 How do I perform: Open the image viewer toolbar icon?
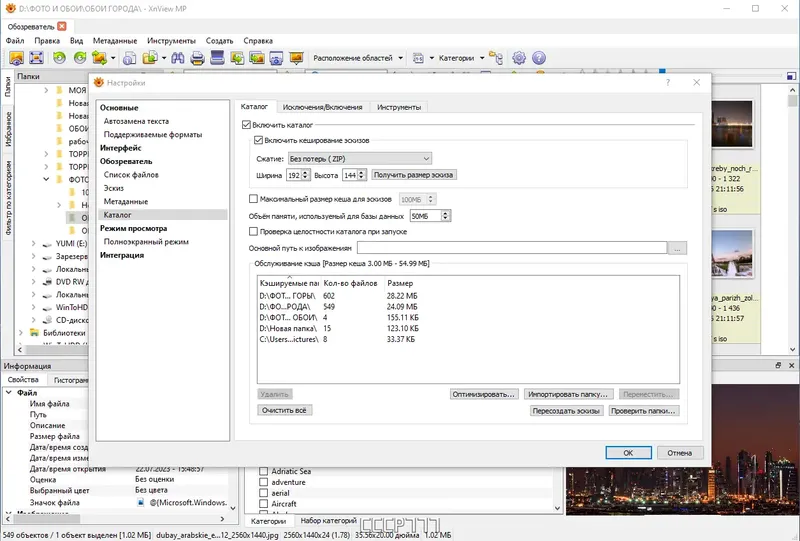click(x=16, y=58)
